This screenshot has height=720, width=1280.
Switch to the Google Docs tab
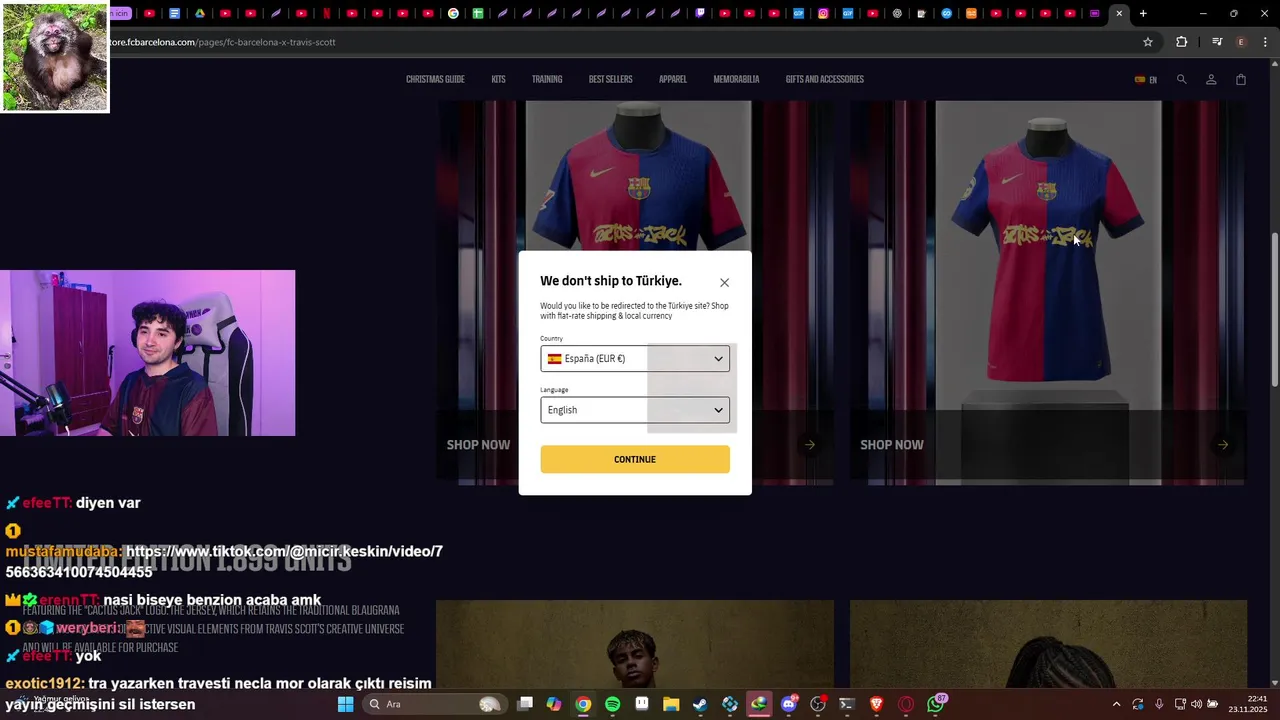(174, 14)
